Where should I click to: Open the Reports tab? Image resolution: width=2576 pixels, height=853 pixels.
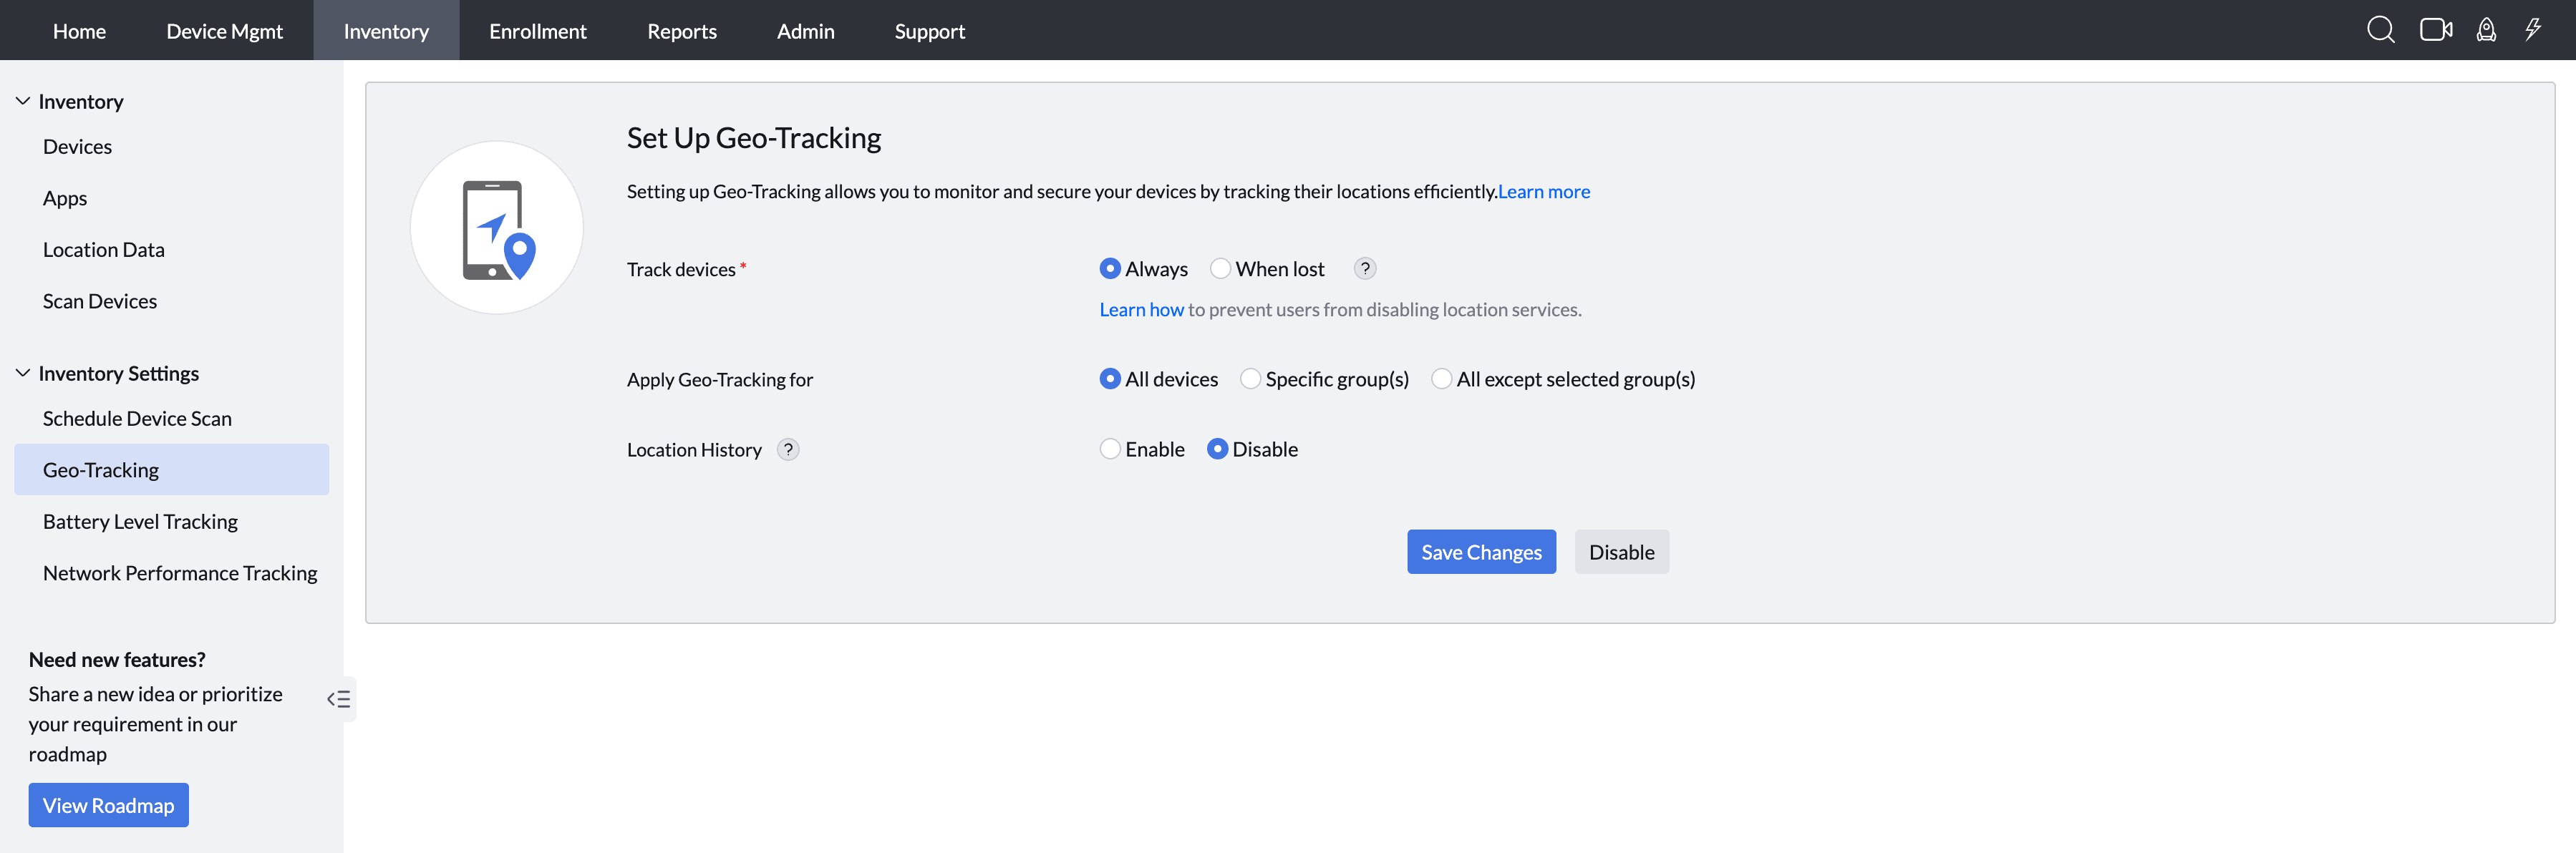pos(681,31)
